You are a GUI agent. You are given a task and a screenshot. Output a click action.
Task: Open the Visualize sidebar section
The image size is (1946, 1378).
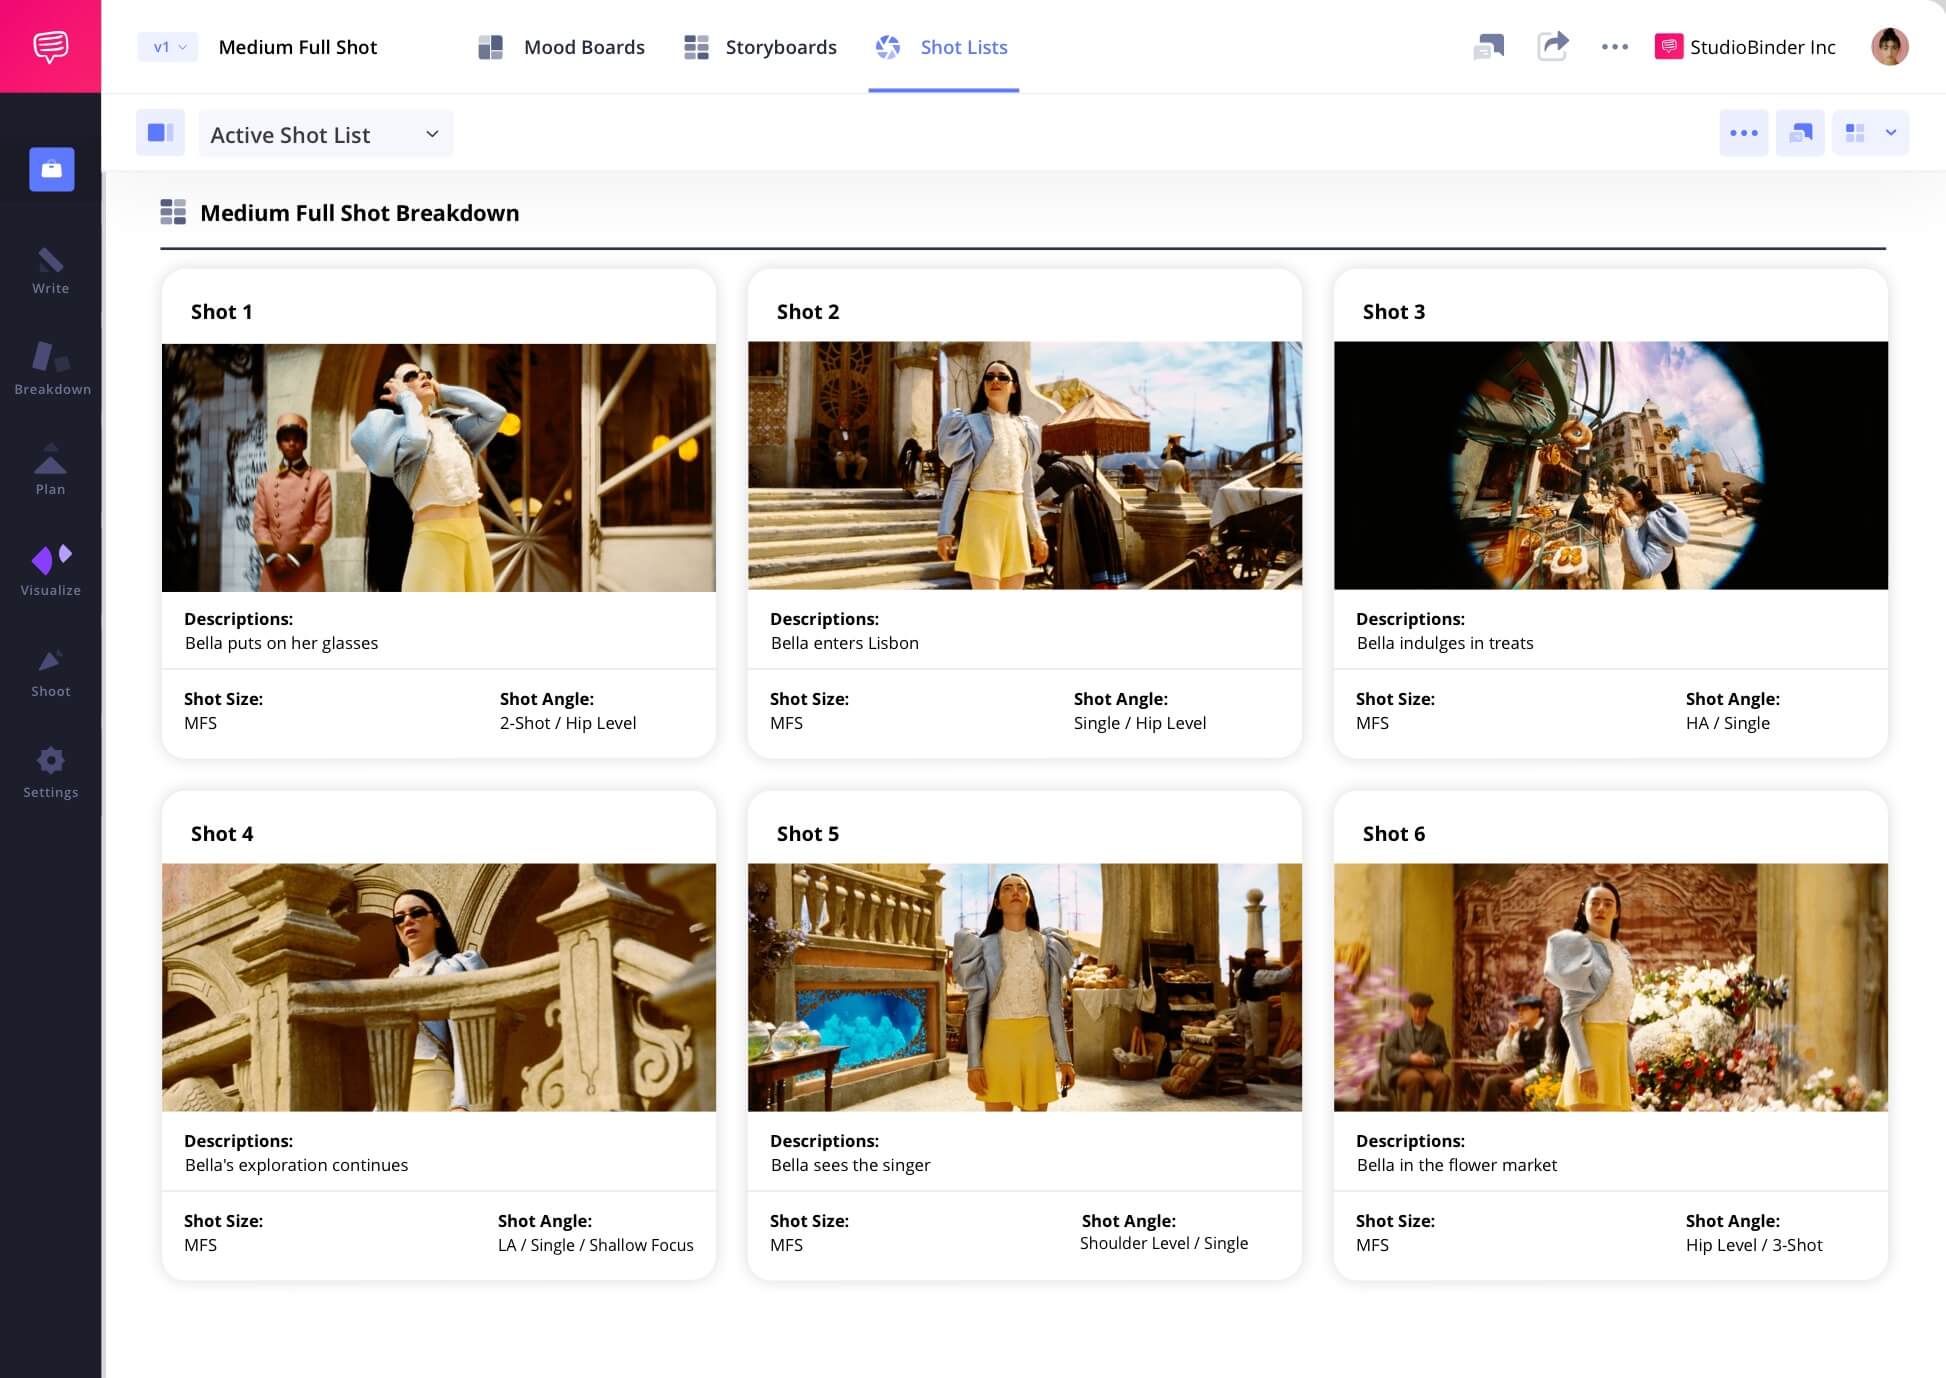[x=50, y=570]
